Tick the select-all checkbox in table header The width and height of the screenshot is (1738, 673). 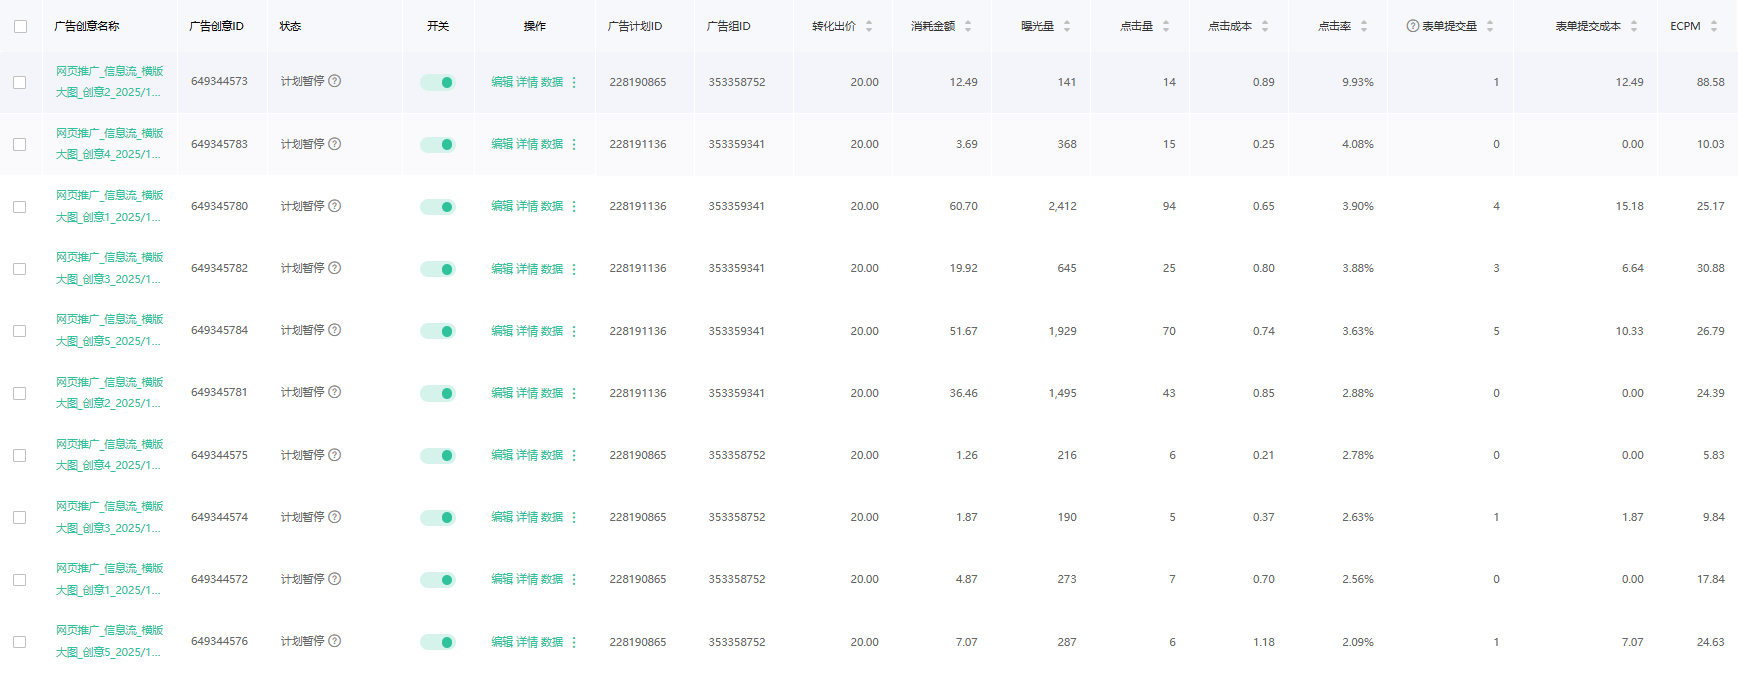tap(20, 26)
